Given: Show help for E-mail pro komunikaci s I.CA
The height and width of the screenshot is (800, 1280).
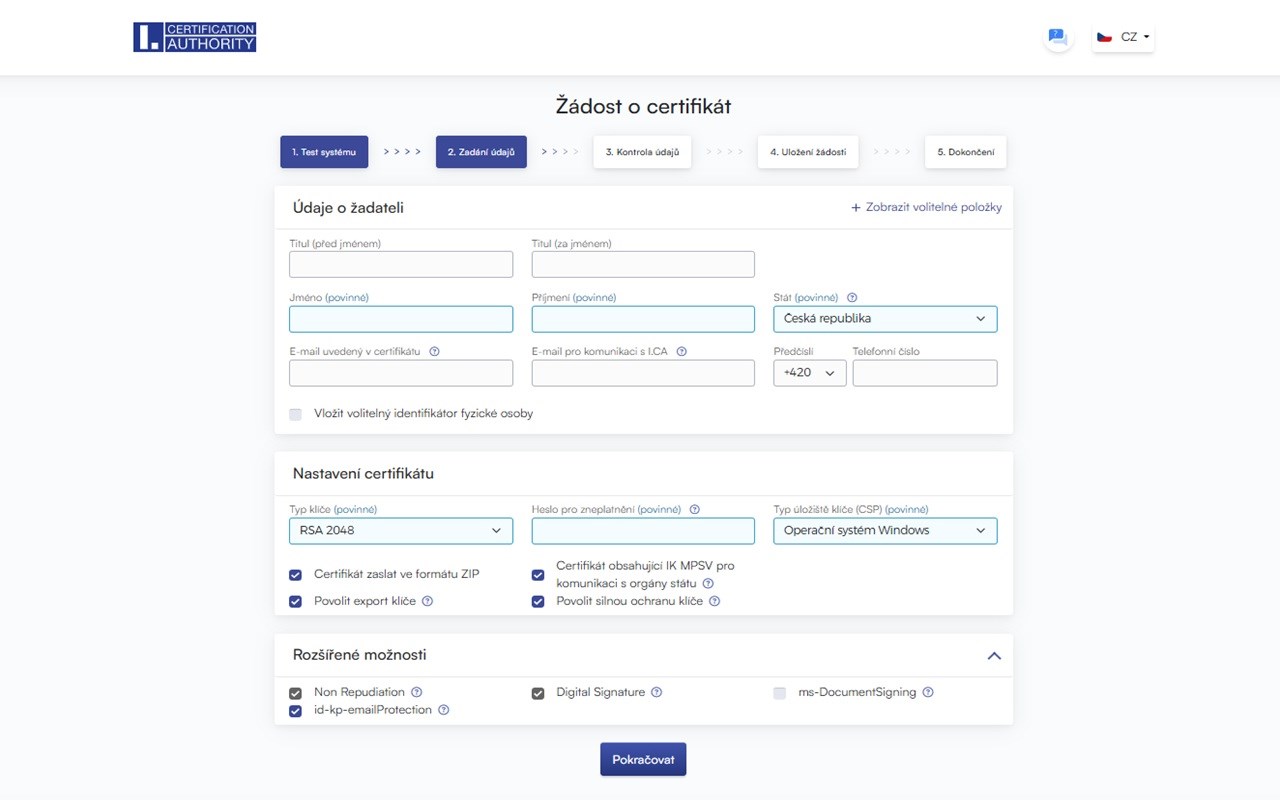Looking at the screenshot, I should click(681, 352).
